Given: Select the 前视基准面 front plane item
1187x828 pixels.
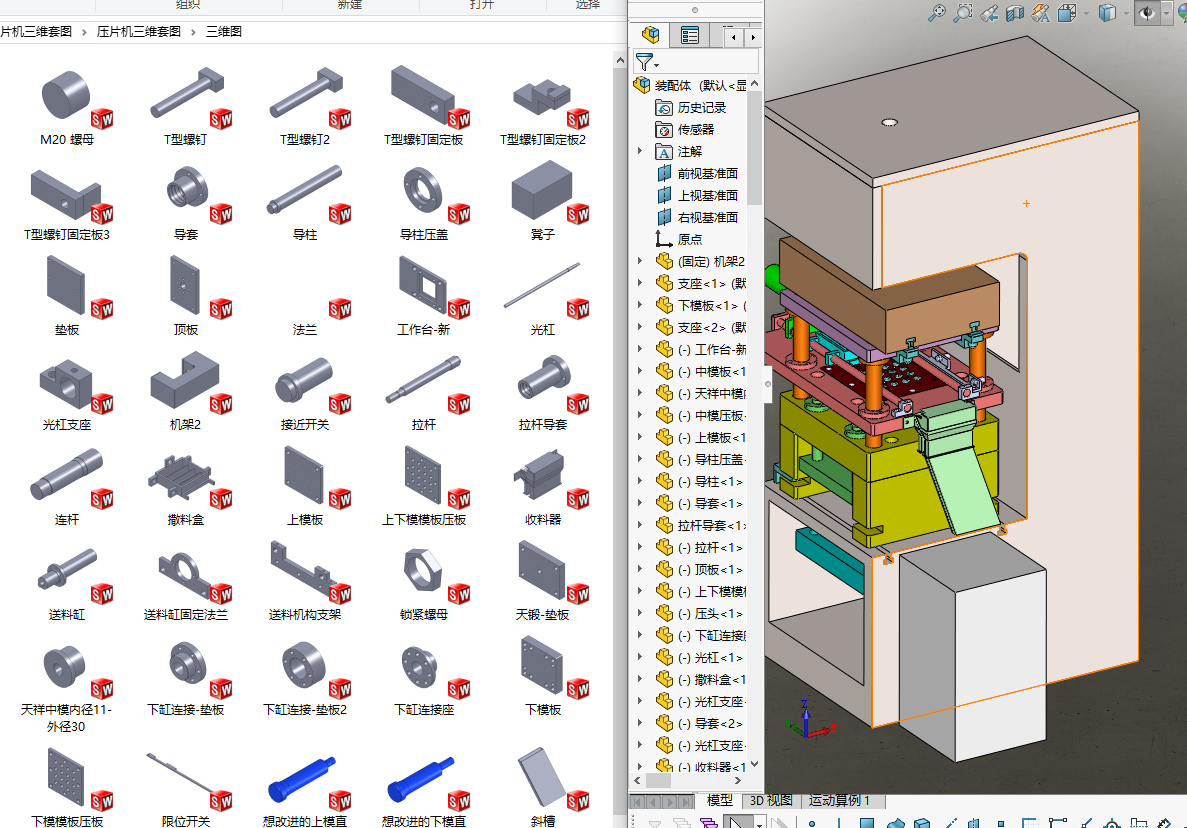Looking at the screenshot, I should click(x=707, y=173).
